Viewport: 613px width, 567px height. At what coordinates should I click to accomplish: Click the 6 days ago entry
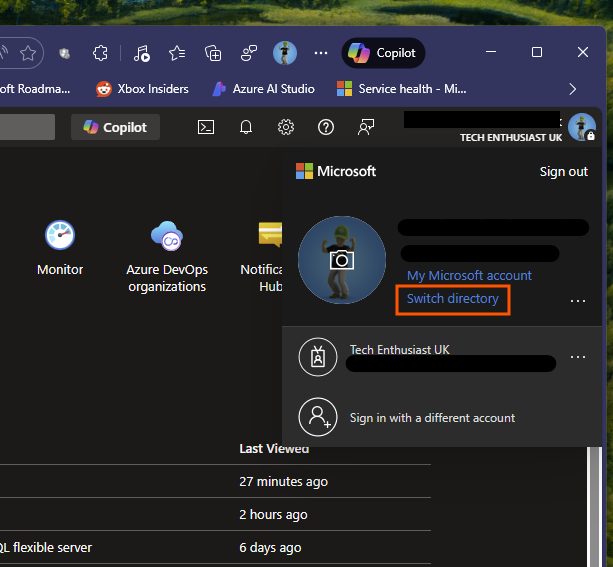[270, 548]
